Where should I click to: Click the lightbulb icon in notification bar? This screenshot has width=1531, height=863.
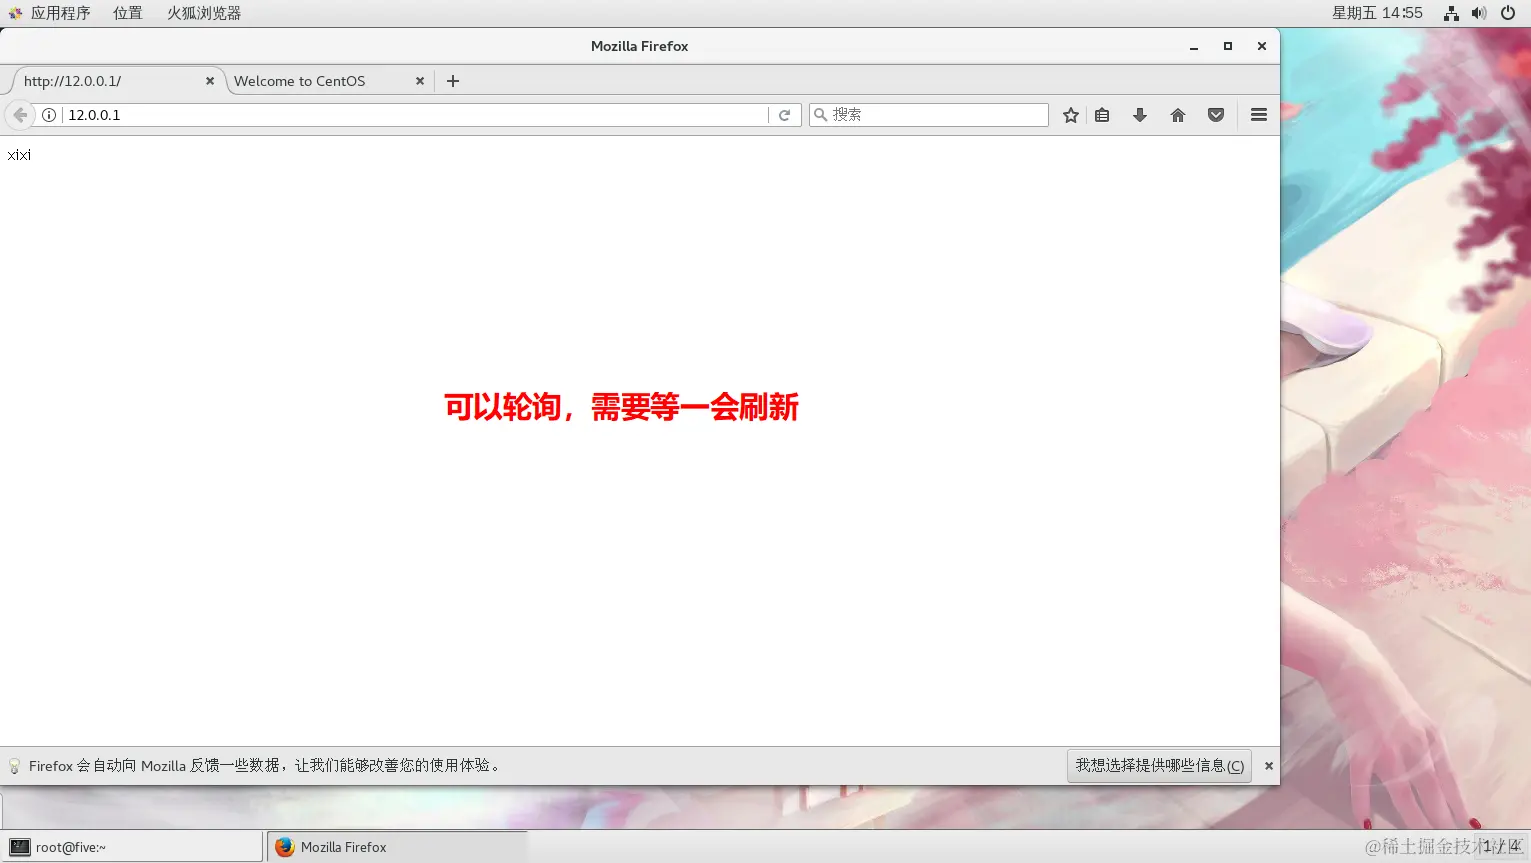point(14,766)
